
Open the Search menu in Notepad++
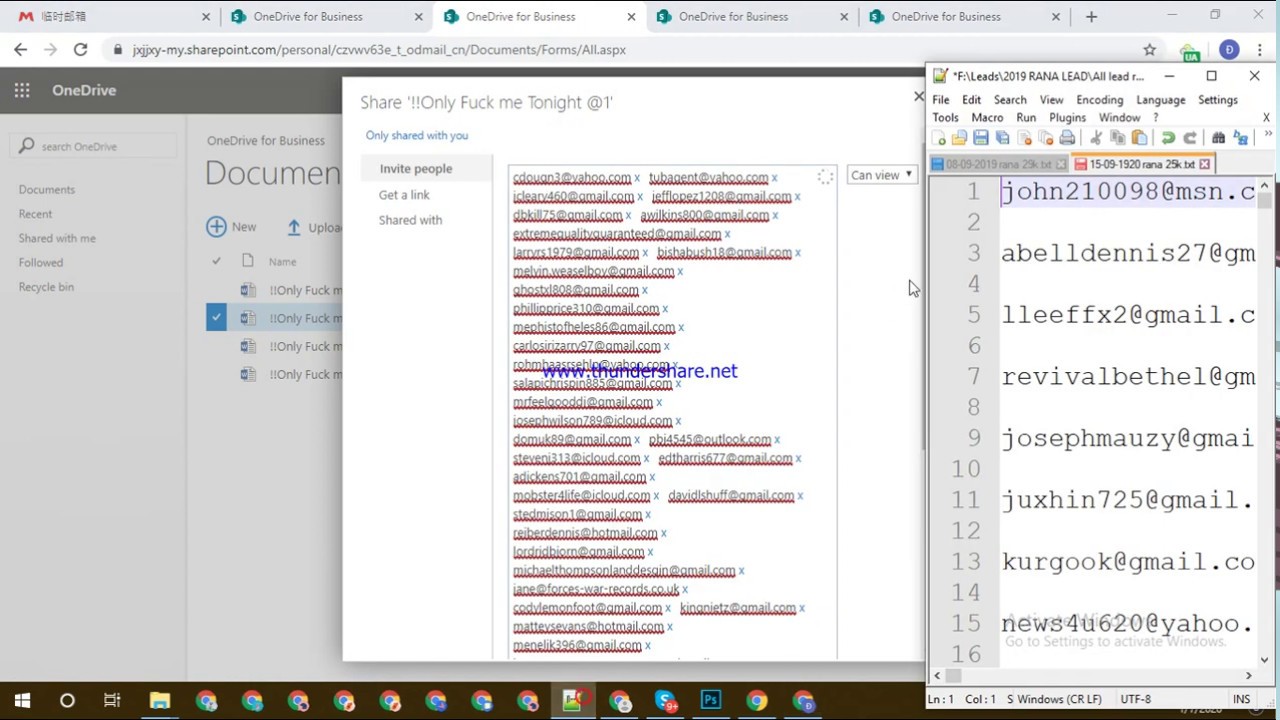[1010, 100]
